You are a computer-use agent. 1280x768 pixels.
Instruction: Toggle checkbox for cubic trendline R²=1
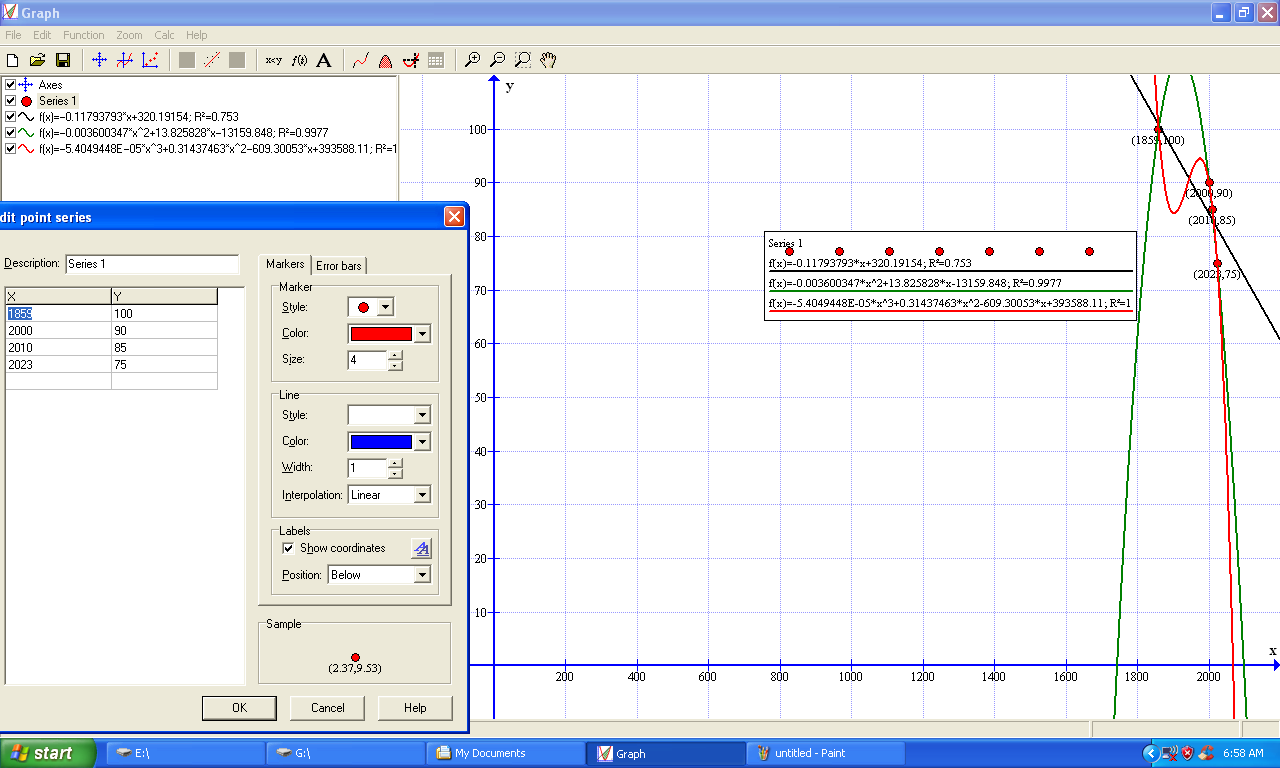[x=10, y=148]
